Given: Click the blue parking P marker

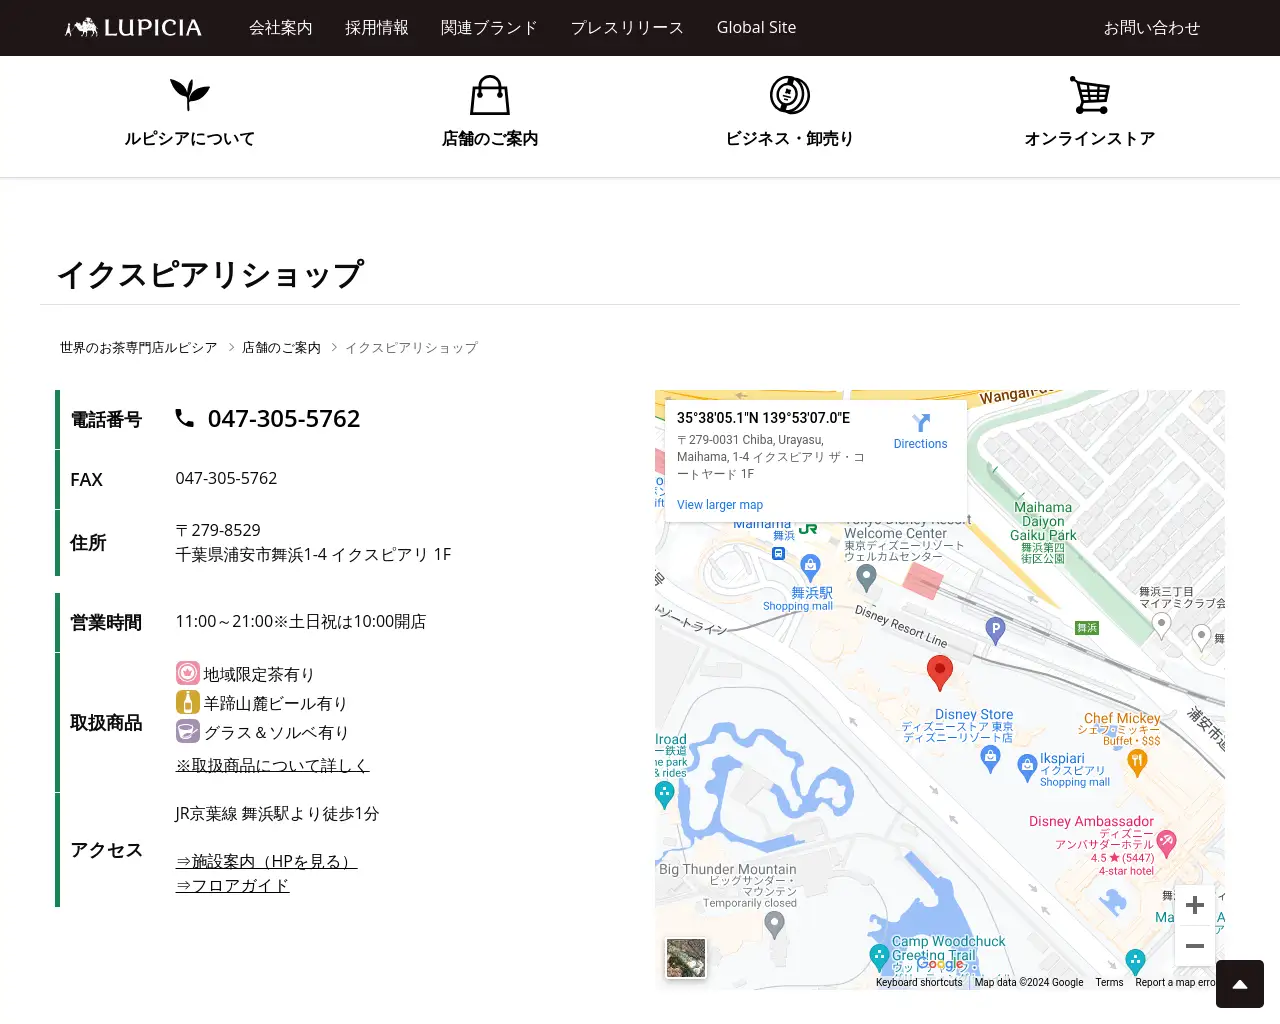Looking at the screenshot, I should 995,629.
